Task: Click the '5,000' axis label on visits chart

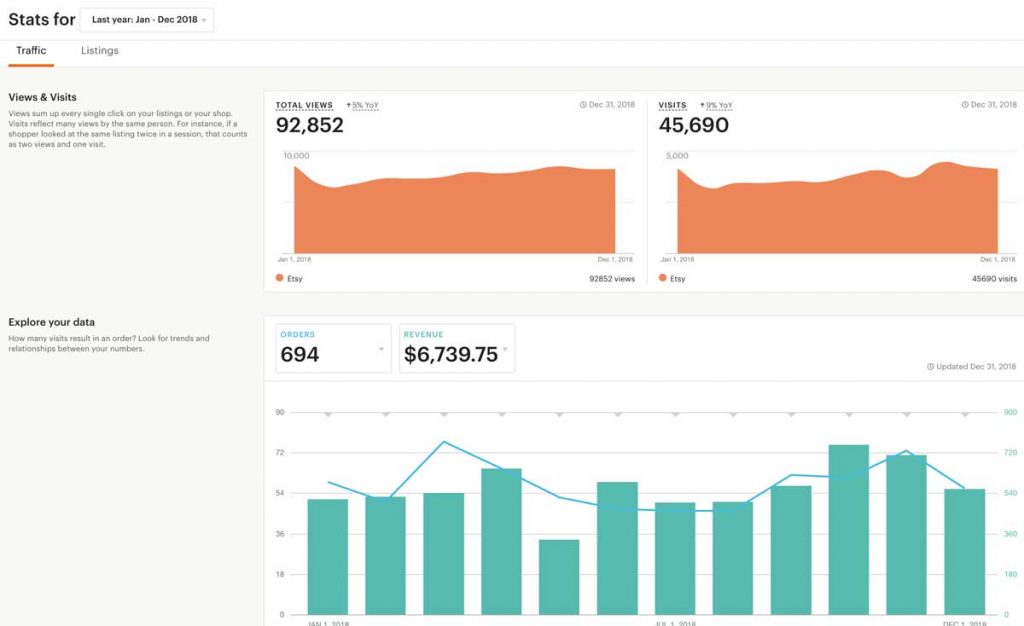Action: point(677,155)
